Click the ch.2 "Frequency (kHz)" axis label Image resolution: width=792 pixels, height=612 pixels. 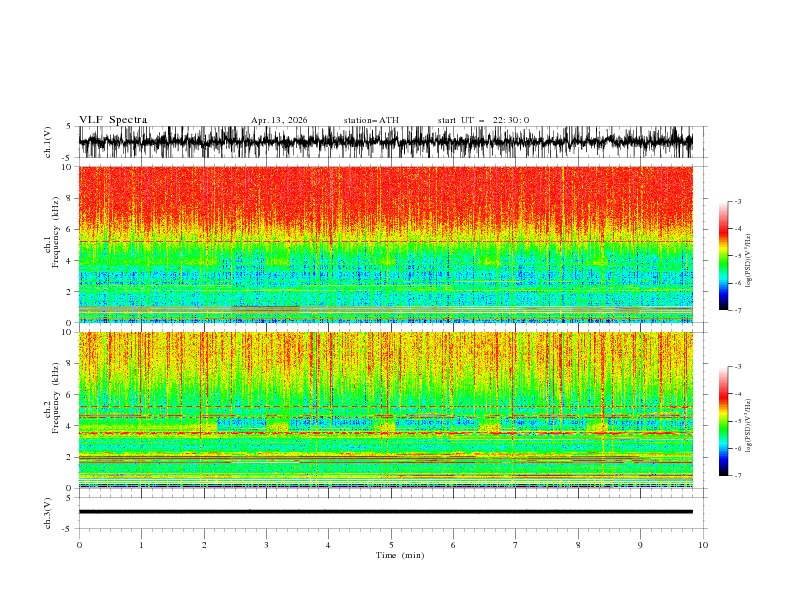pyautogui.click(x=56, y=397)
